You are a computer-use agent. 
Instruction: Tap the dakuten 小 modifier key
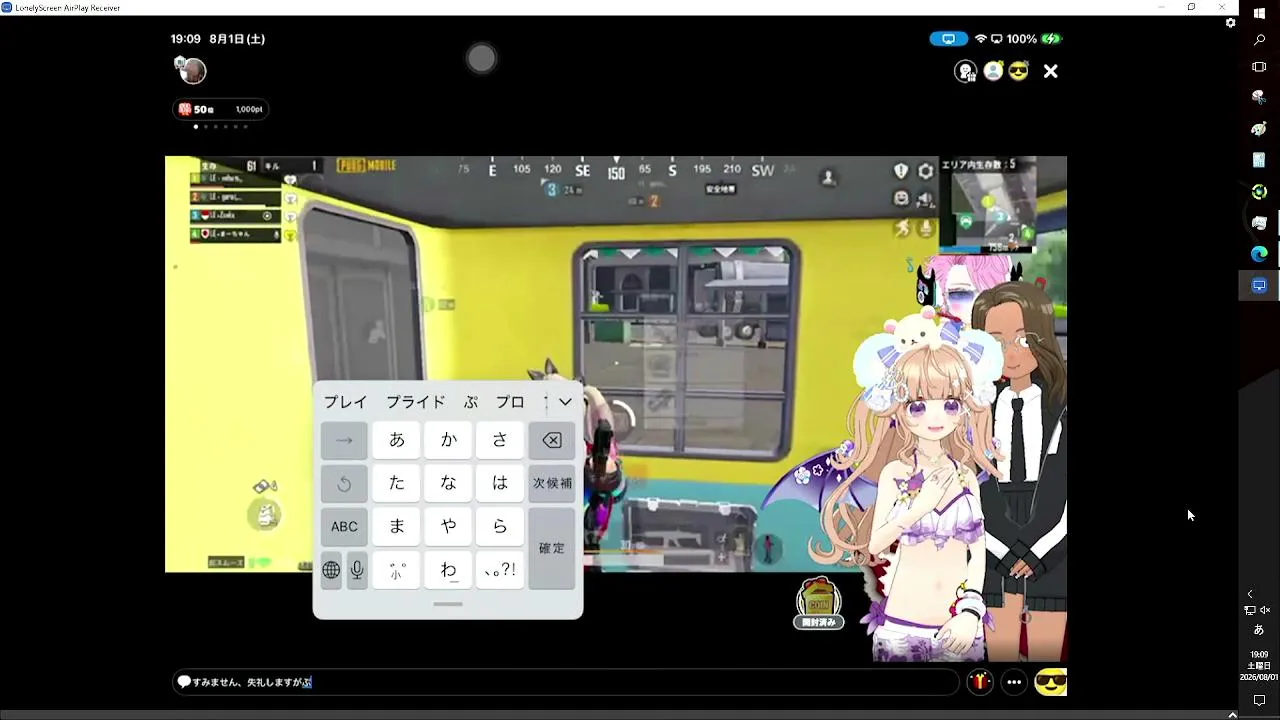tap(397, 570)
